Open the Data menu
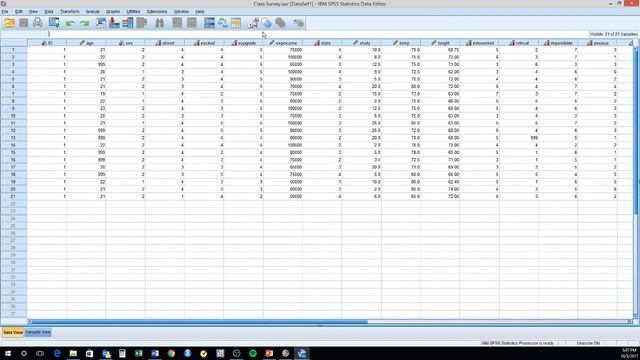Screen dimensions: 640x360 (49, 11)
